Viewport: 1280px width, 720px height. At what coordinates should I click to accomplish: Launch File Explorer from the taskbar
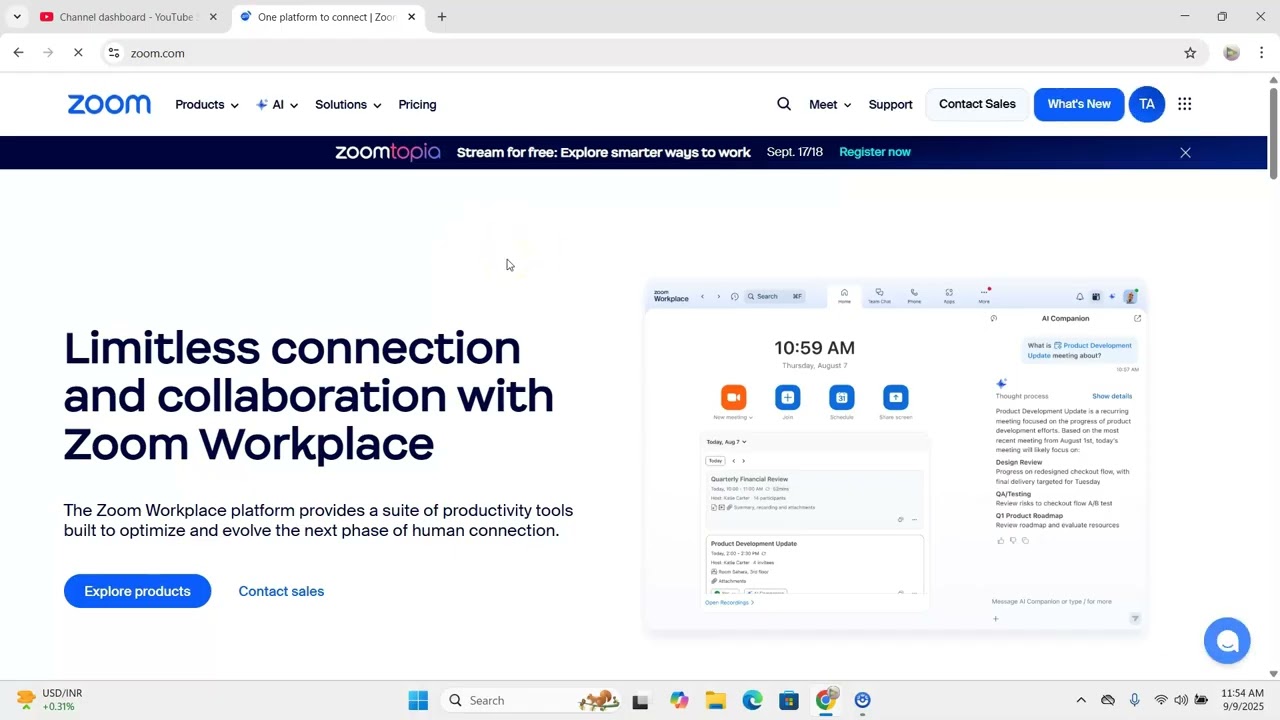pos(715,700)
